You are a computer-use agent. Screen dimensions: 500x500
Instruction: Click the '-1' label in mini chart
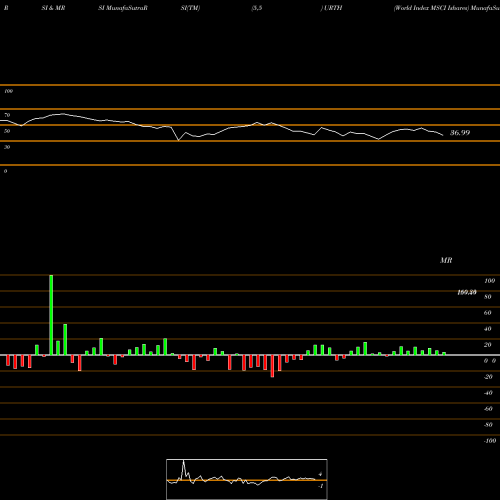321,486
